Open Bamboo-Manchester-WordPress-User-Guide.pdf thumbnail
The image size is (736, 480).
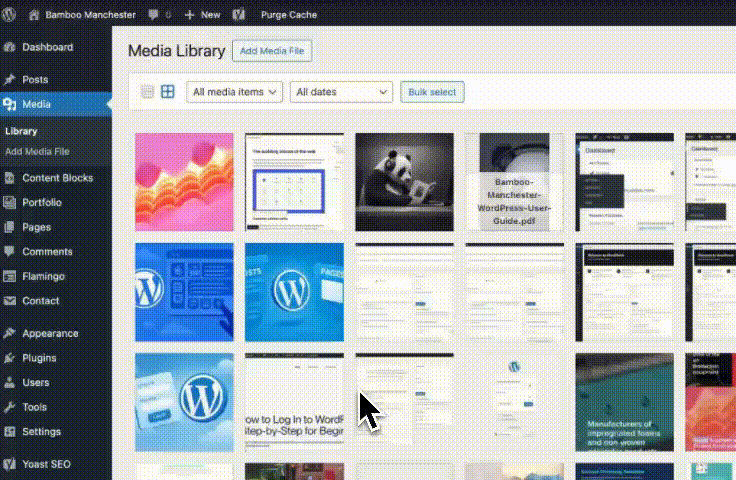[514, 182]
